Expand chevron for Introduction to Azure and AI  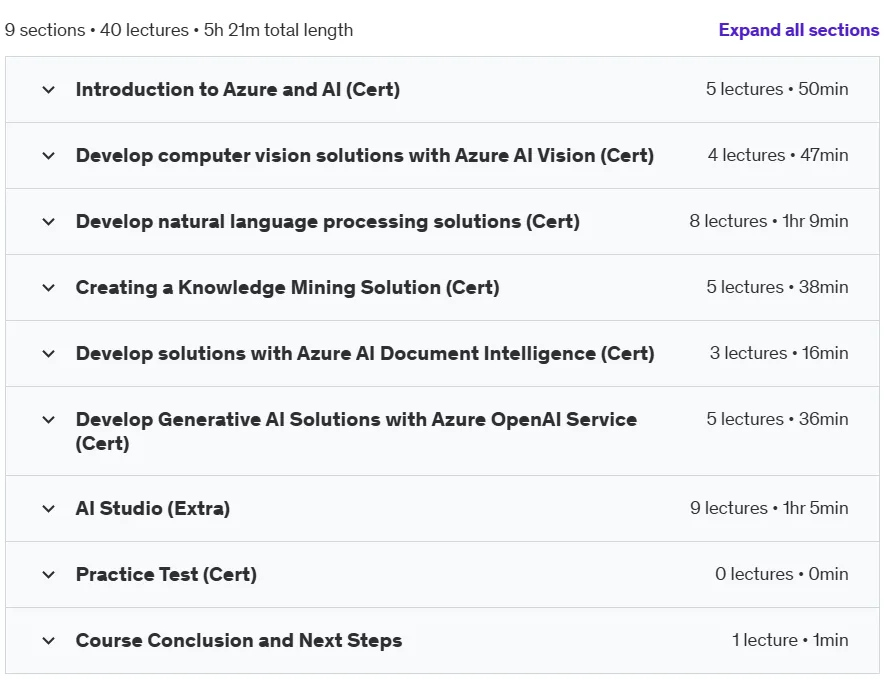click(x=48, y=90)
